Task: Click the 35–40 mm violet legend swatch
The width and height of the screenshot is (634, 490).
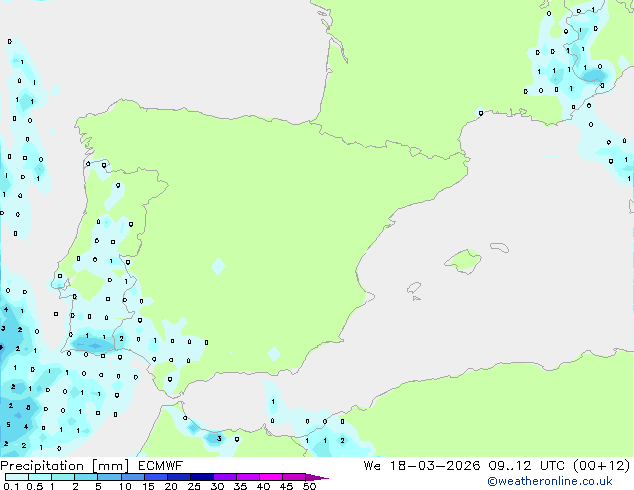Action: [247, 477]
